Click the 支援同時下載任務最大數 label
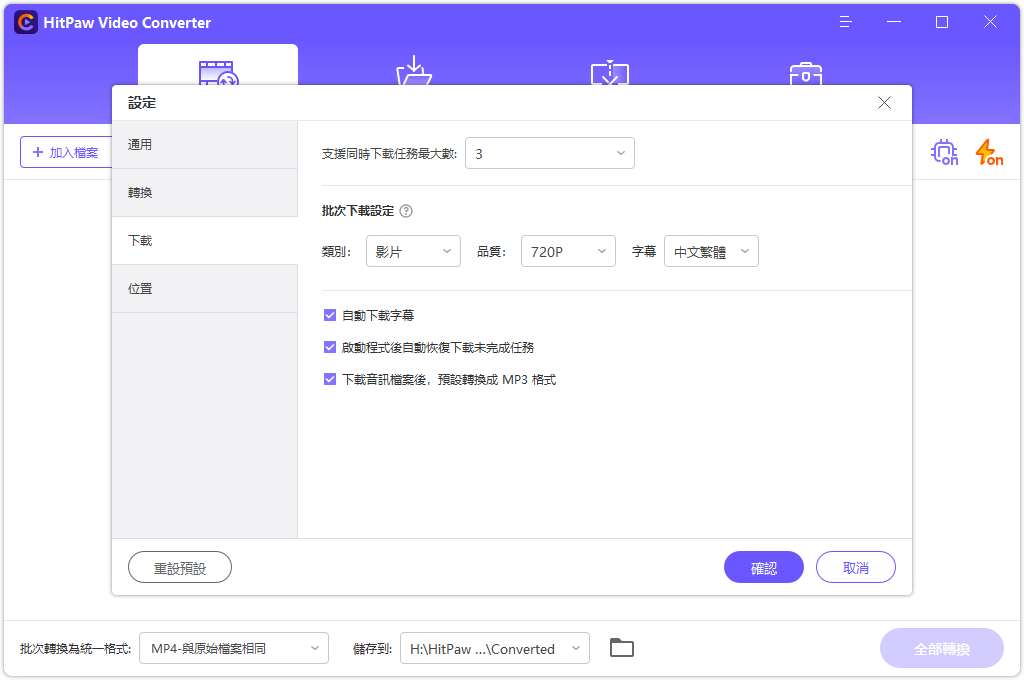This screenshot has height=680, width=1024. coord(389,154)
